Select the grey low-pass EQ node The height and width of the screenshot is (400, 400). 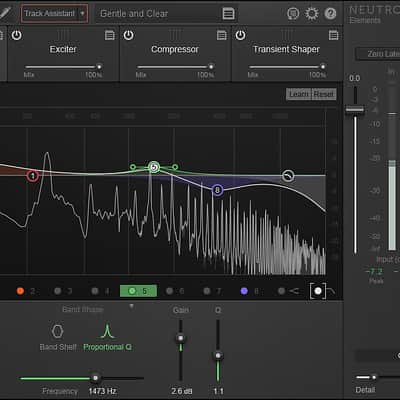coord(288,175)
